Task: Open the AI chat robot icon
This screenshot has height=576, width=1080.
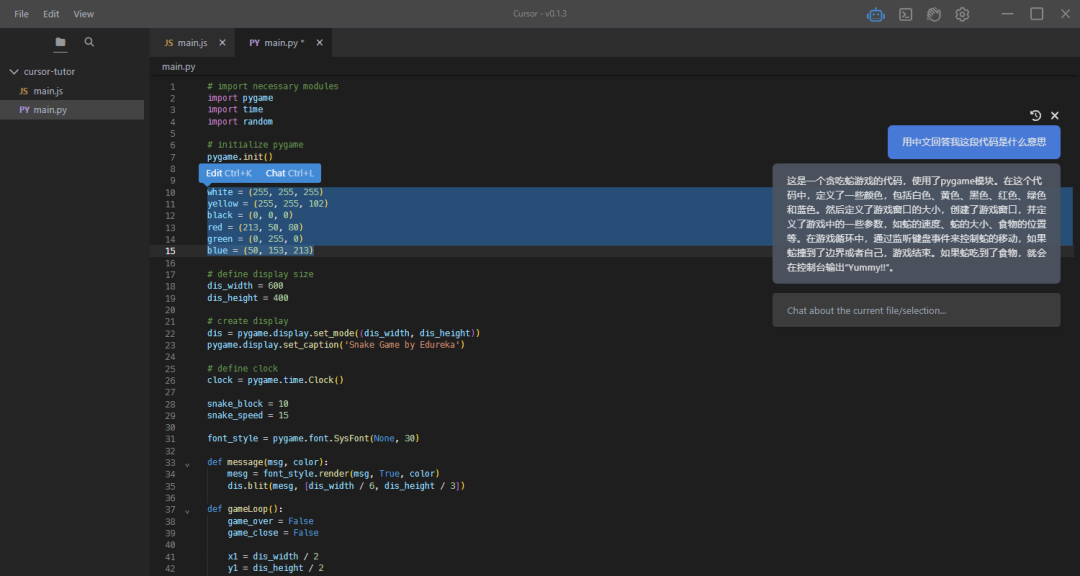Action: (x=875, y=14)
